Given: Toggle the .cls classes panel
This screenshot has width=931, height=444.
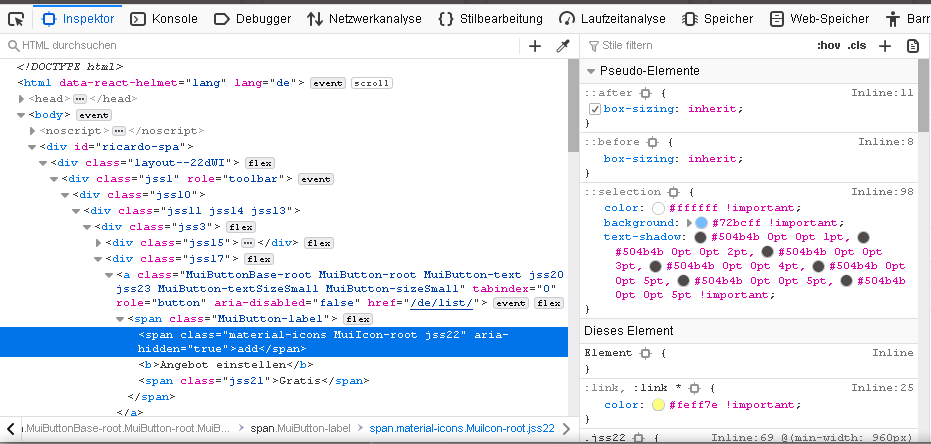Looking at the screenshot, I should pyautogui.click(x=857, y=46).
